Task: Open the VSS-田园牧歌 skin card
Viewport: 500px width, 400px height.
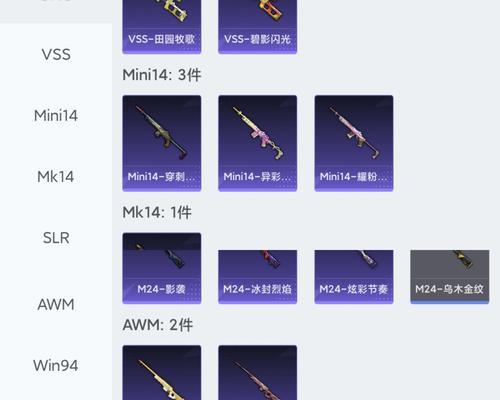Action: point(162,27)
